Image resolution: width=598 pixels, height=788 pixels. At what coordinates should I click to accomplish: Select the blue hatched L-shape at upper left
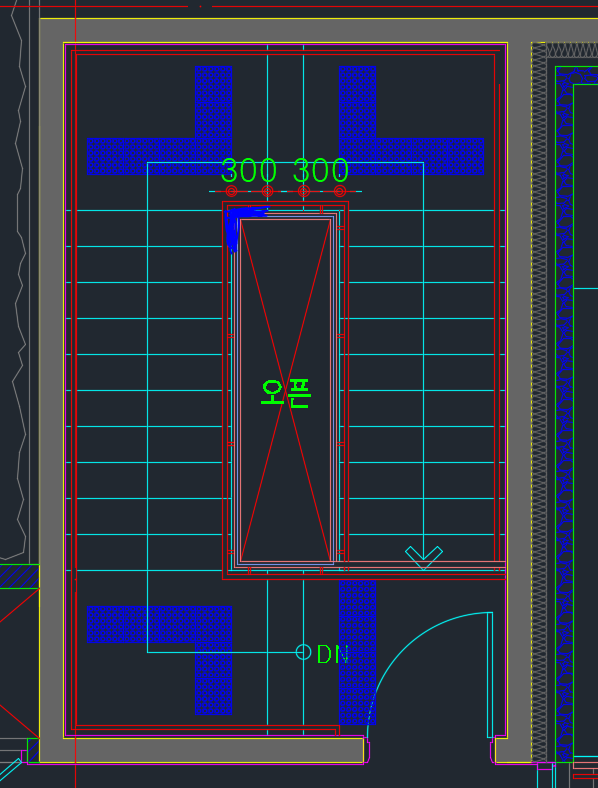[x=213, y=156]
